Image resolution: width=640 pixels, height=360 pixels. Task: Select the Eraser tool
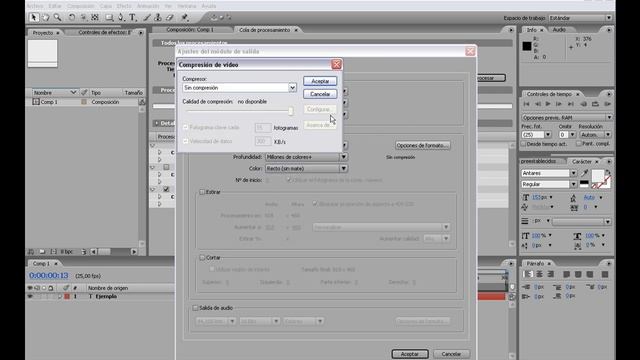(170, 17)
